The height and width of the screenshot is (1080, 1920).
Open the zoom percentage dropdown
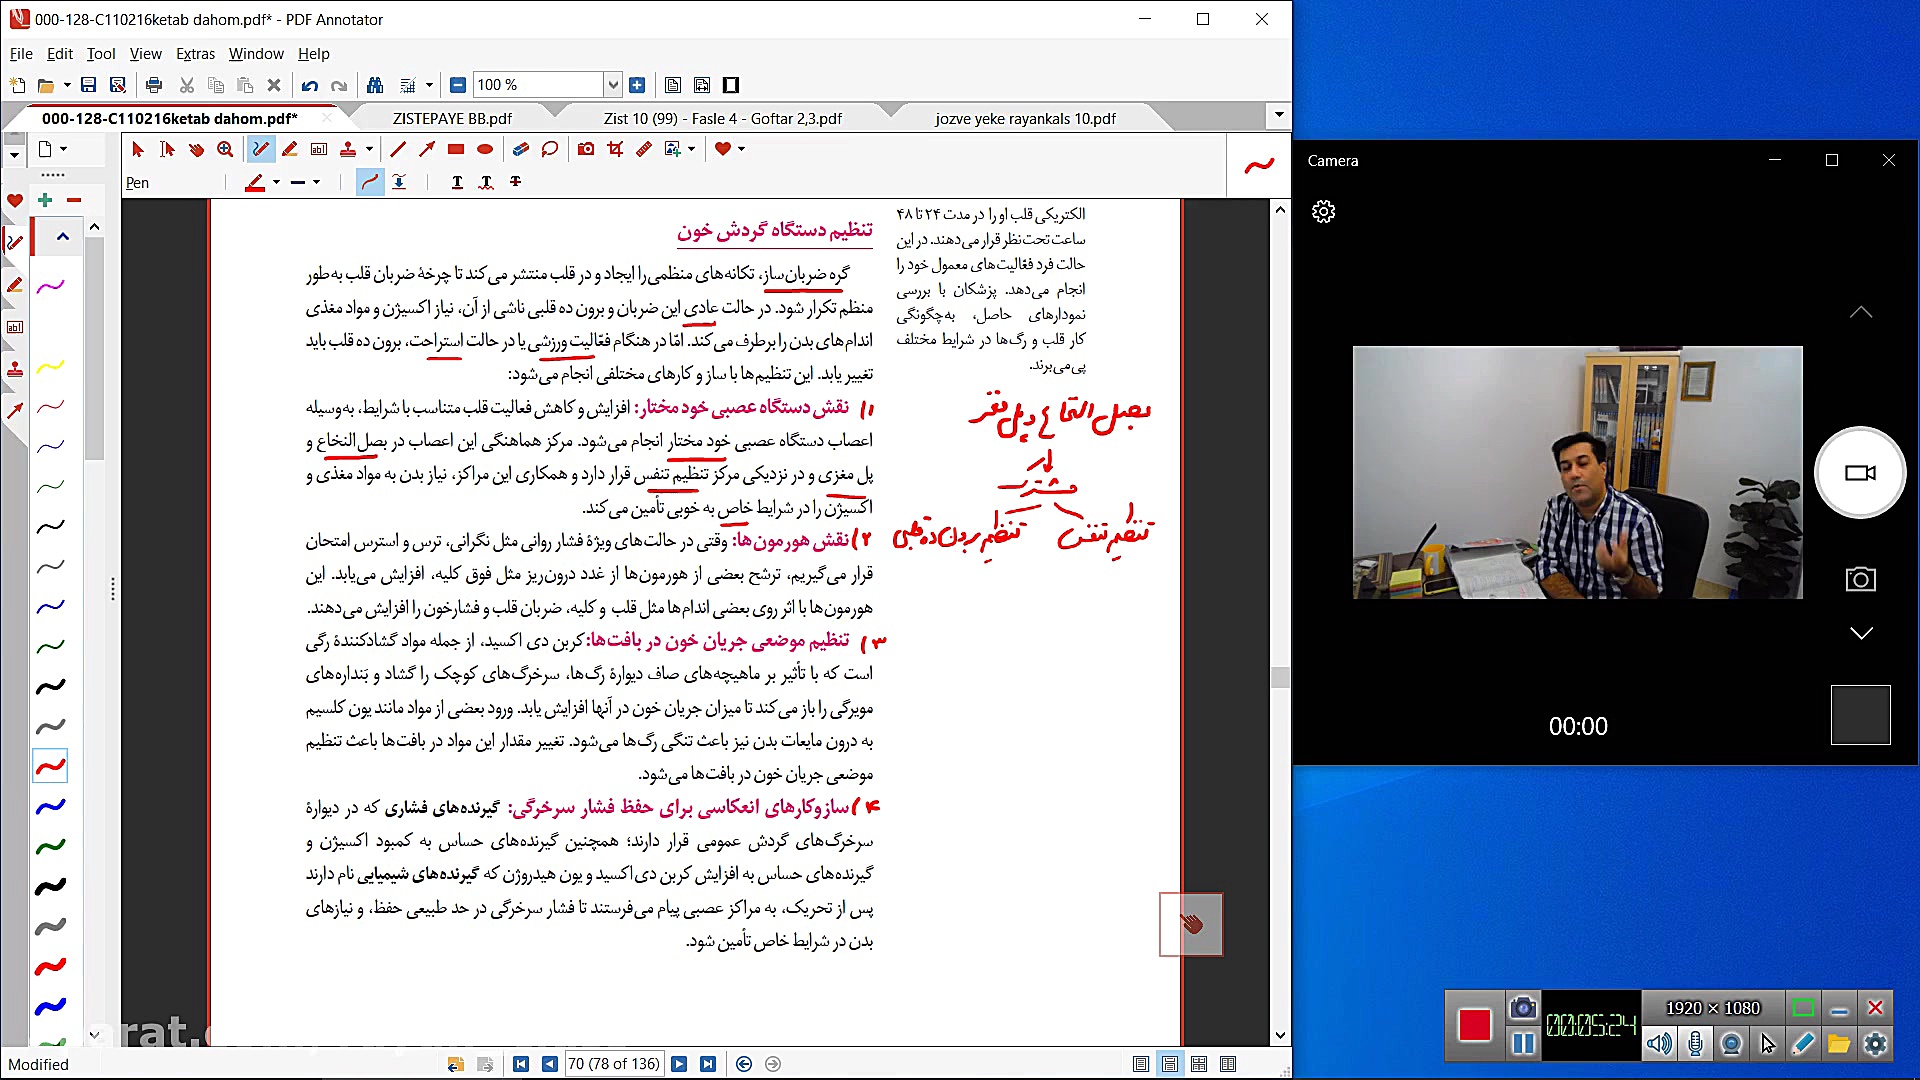click(x=612, y=85)
